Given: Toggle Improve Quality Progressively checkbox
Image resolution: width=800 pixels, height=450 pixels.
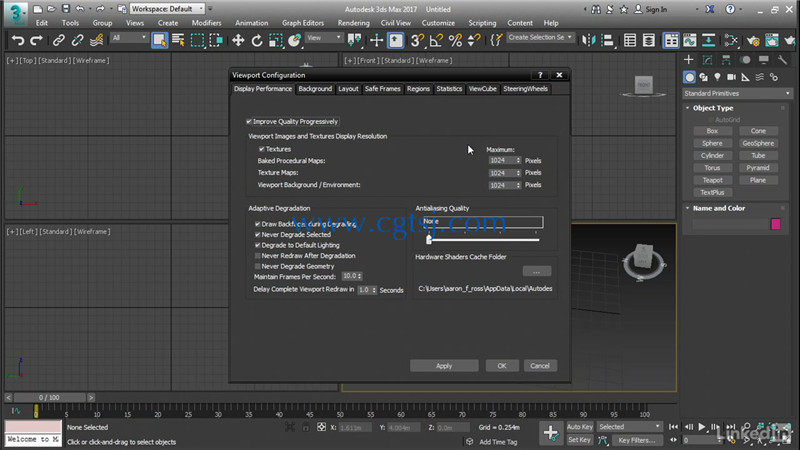Looking at the screenshot, I should [x=249, y=121].
